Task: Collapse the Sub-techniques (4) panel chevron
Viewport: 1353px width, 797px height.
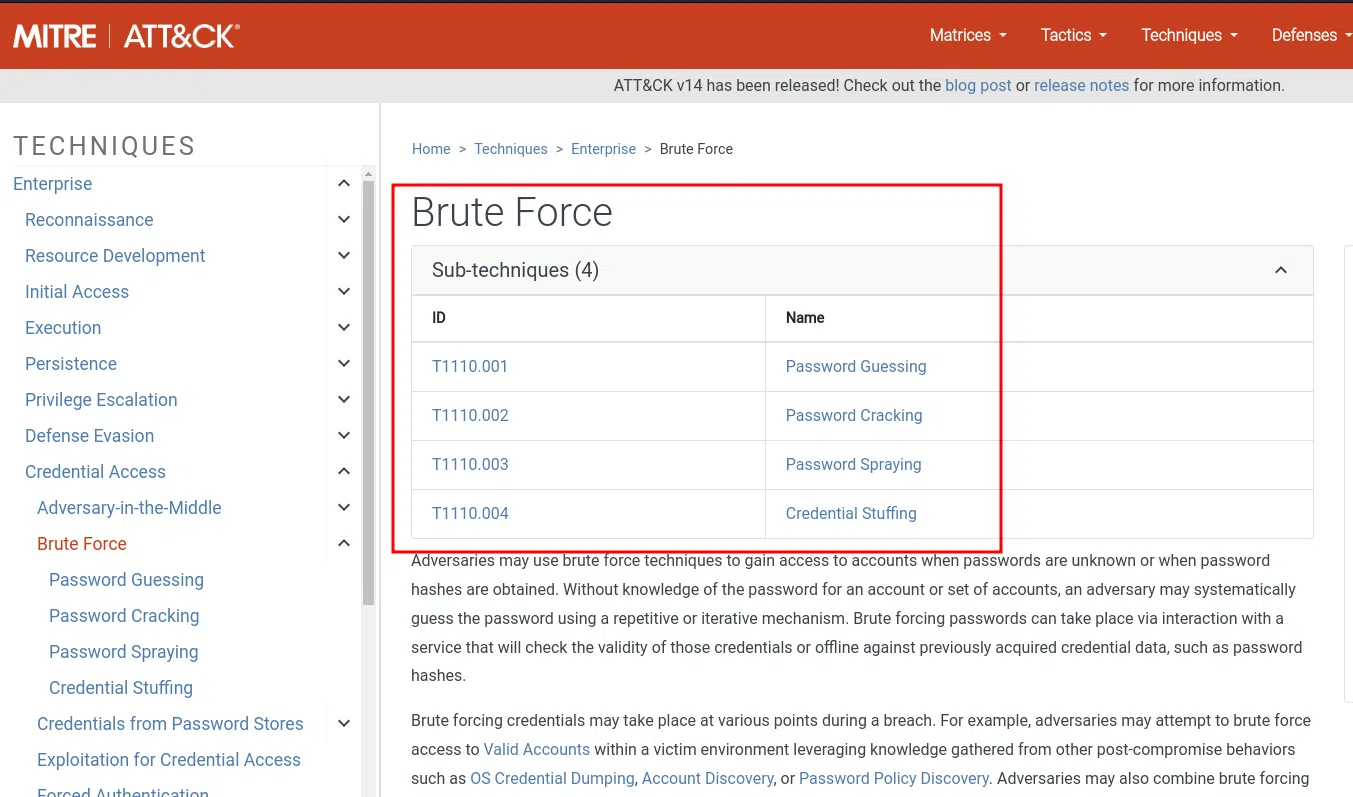Action: (x=1280, y=270)
